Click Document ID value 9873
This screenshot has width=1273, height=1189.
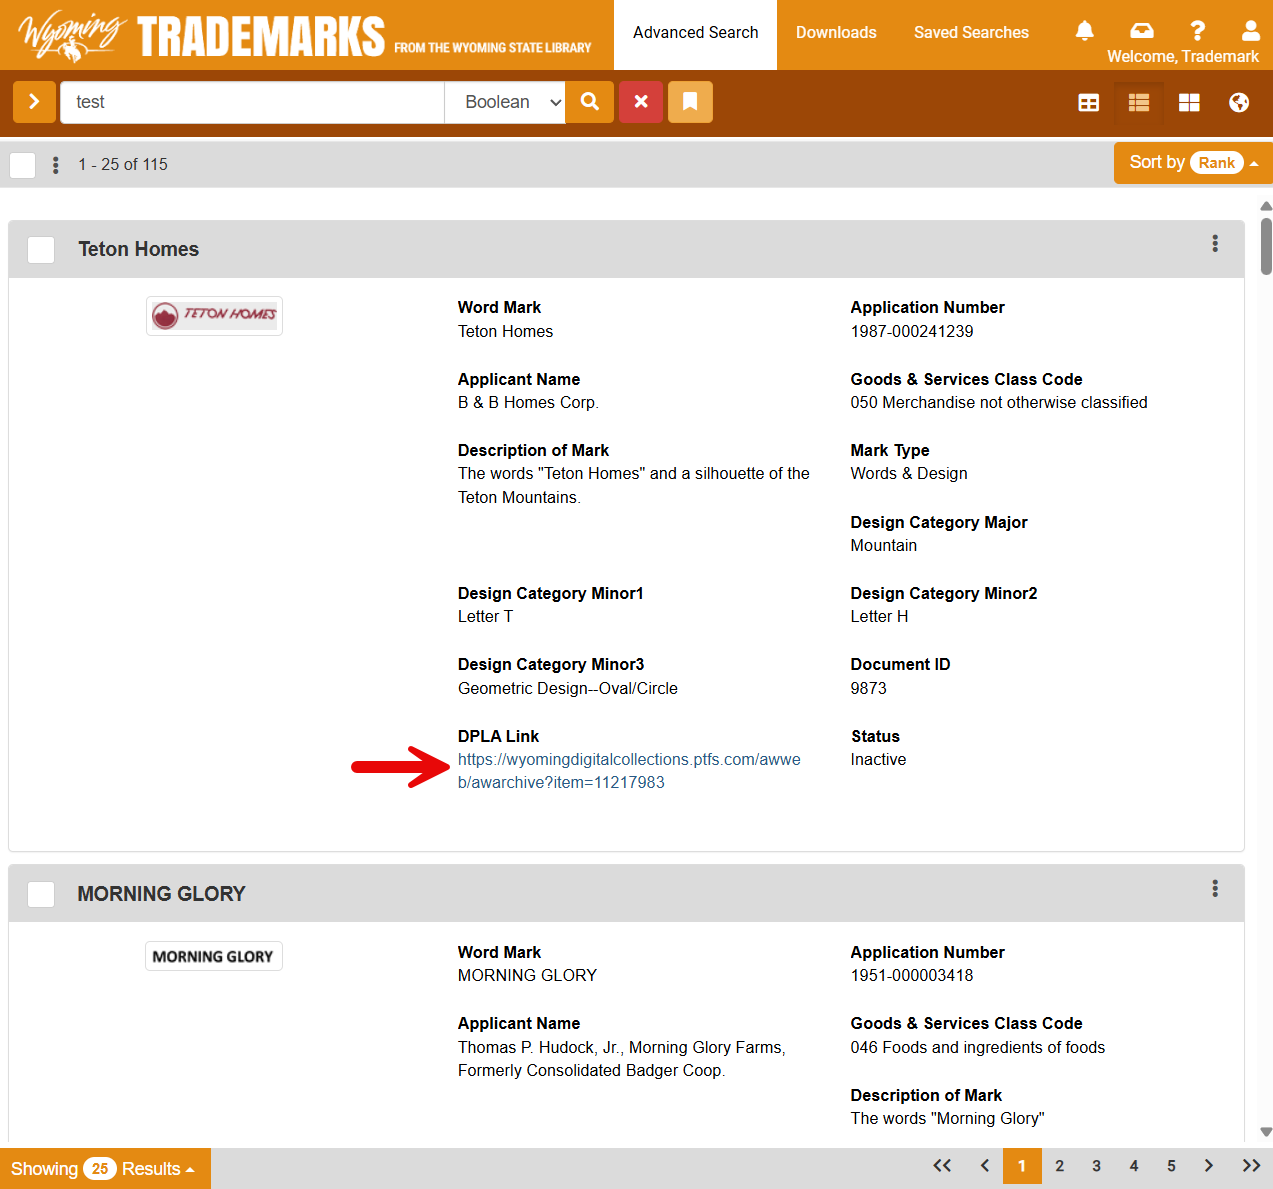[869, 689]
